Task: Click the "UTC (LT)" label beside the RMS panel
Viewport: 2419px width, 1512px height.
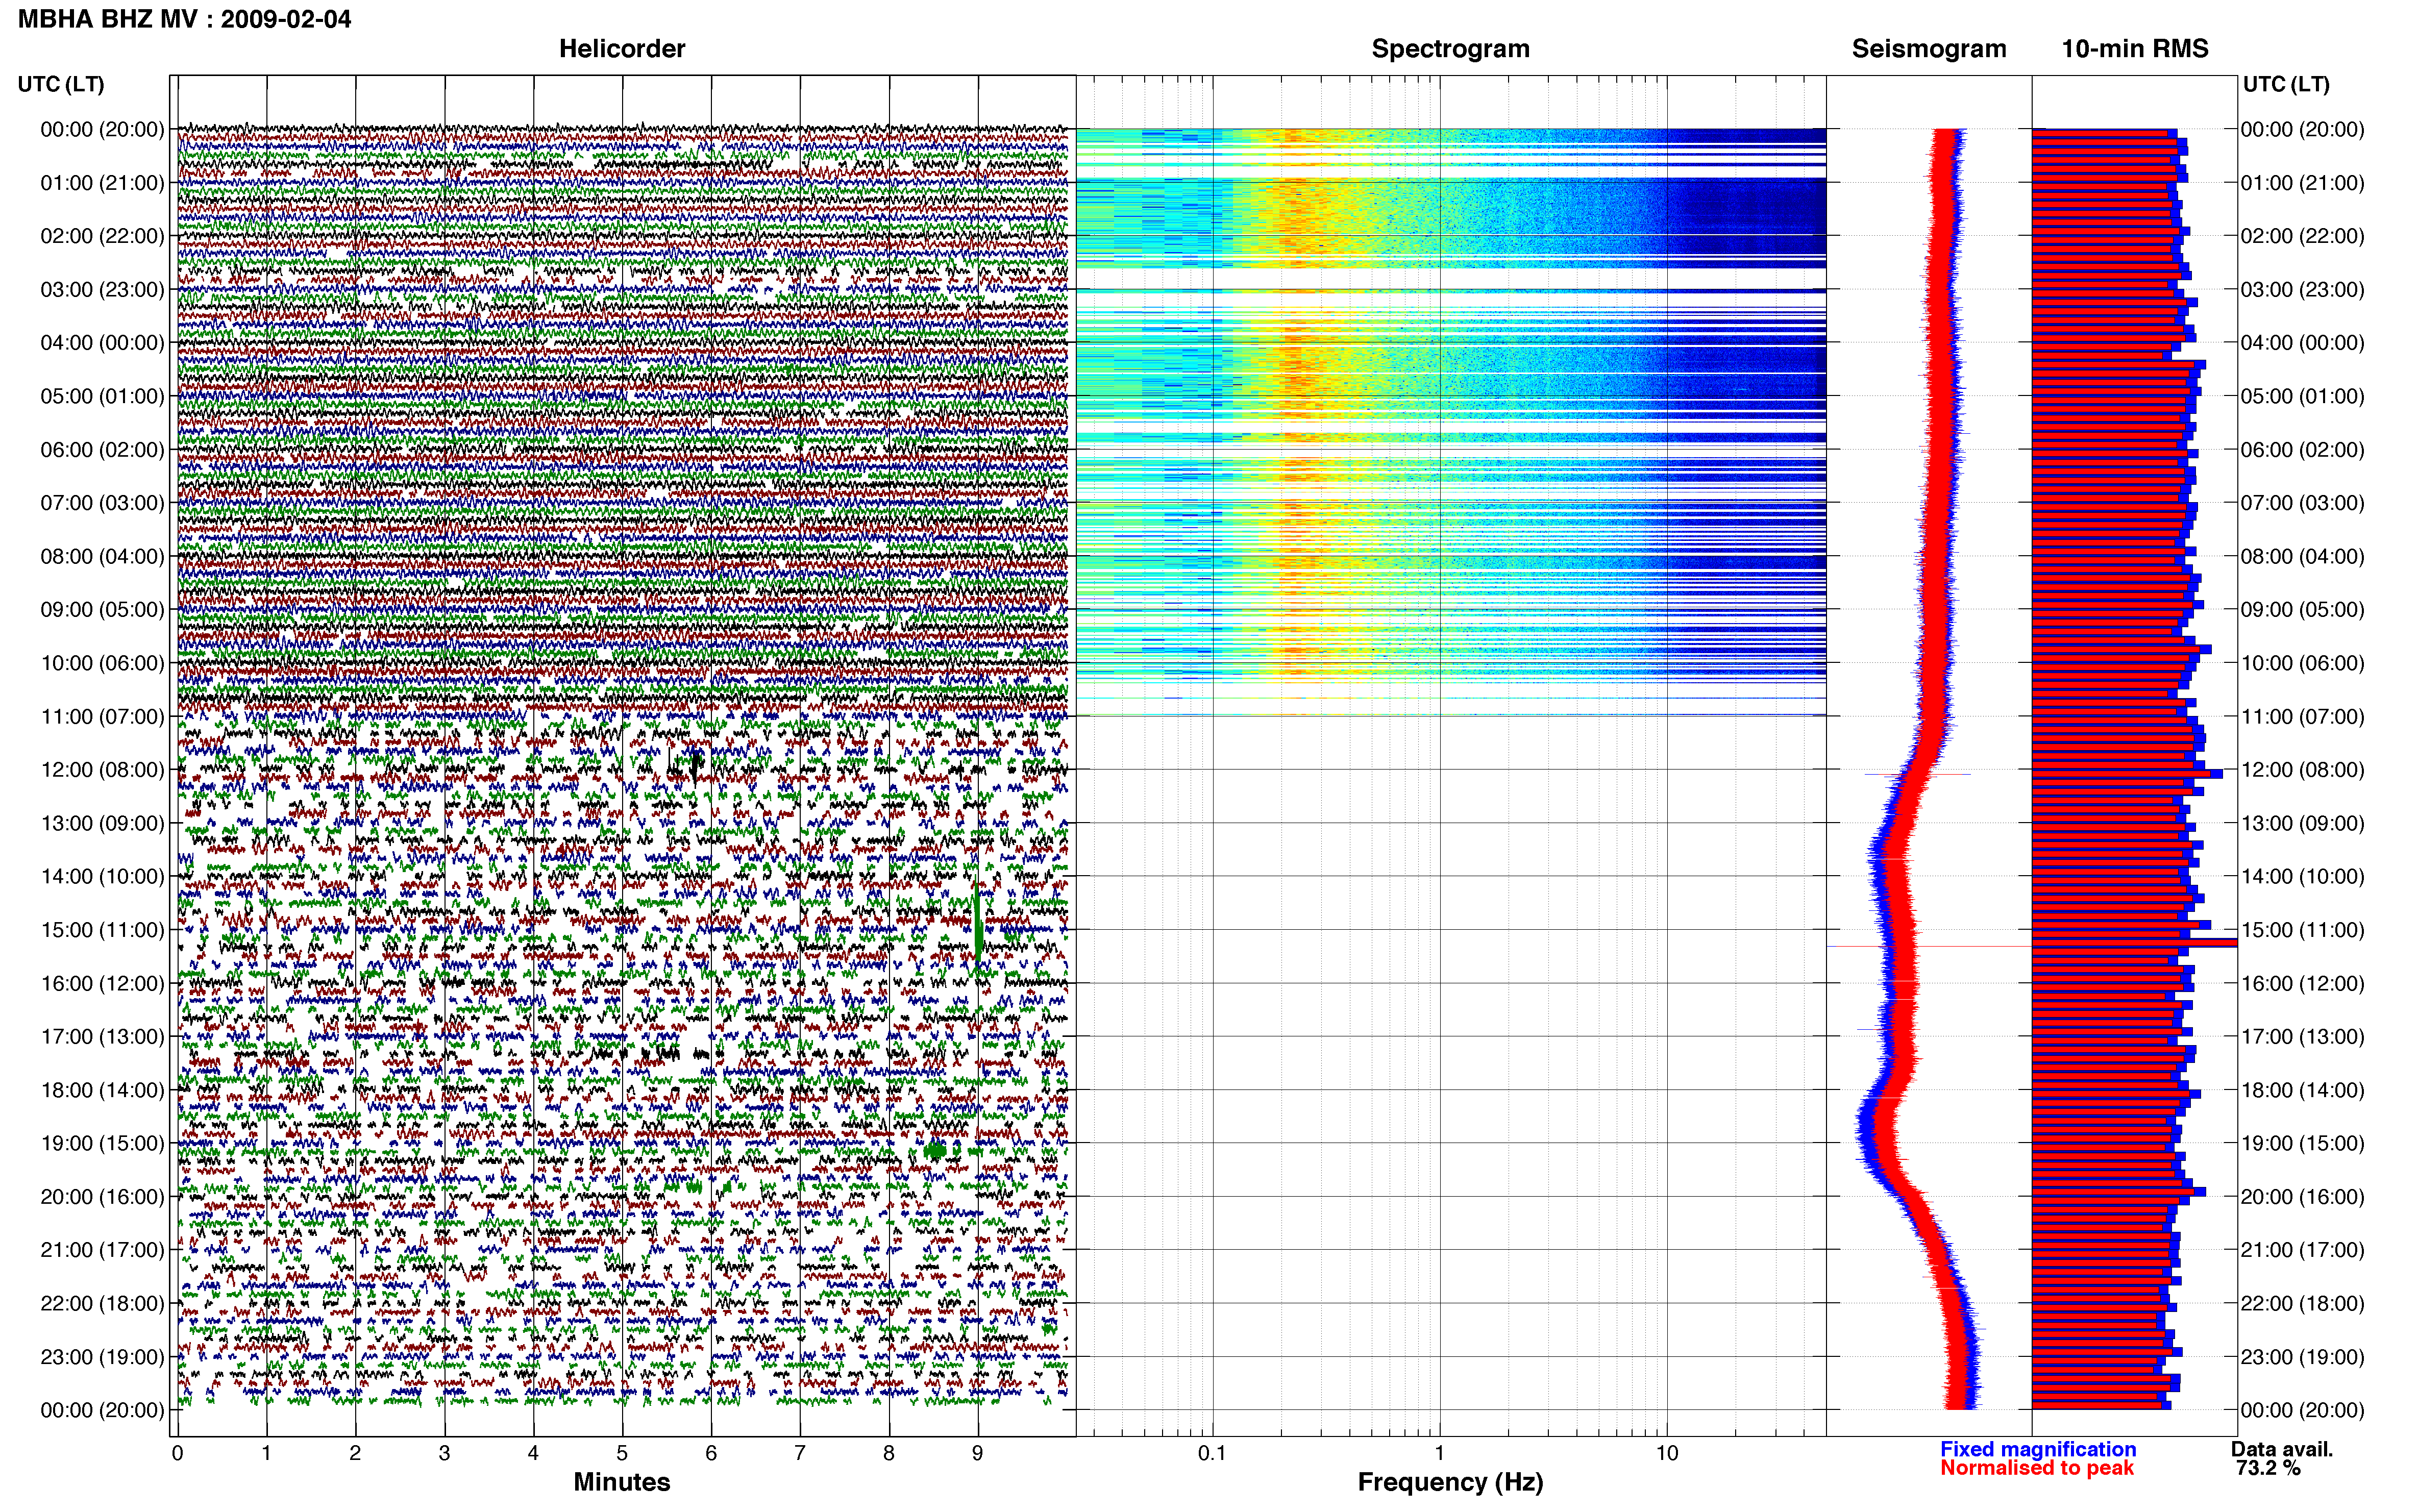Action: (2286, 84)
